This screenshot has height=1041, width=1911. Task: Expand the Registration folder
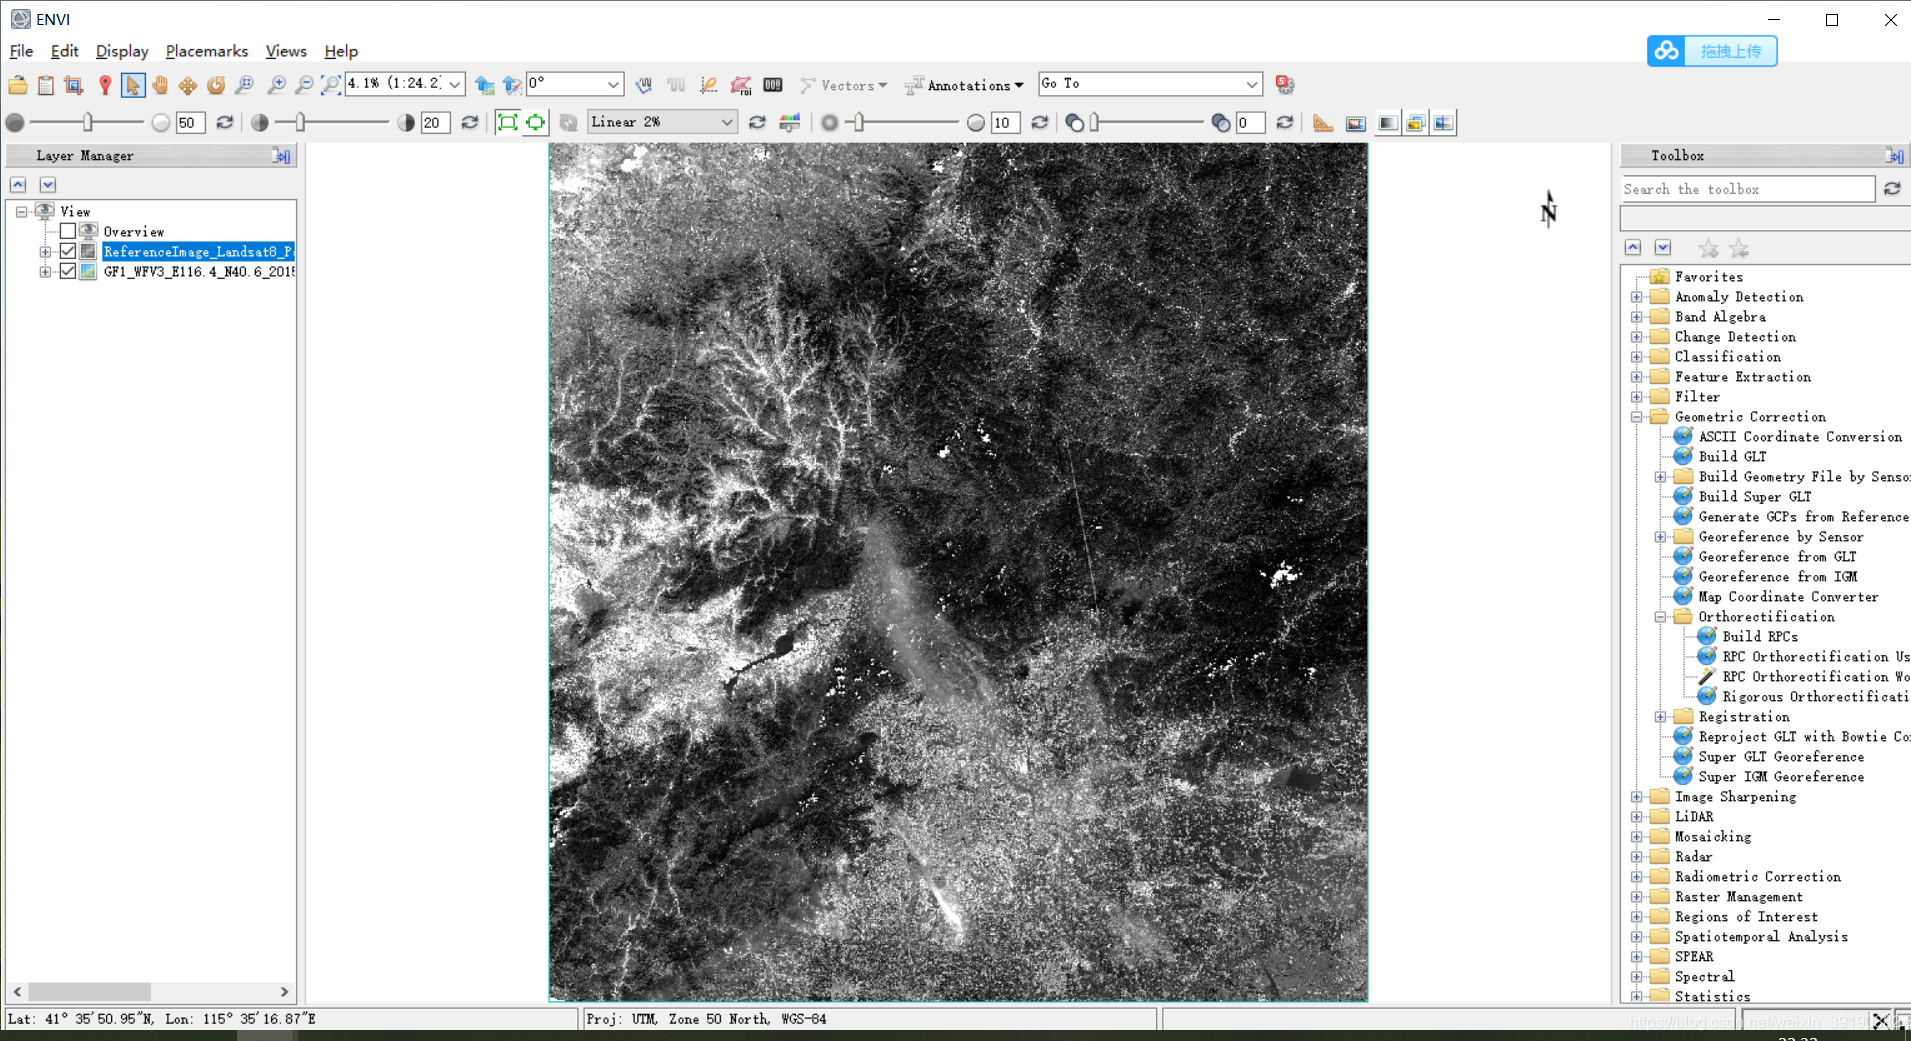coord(1661,717)
